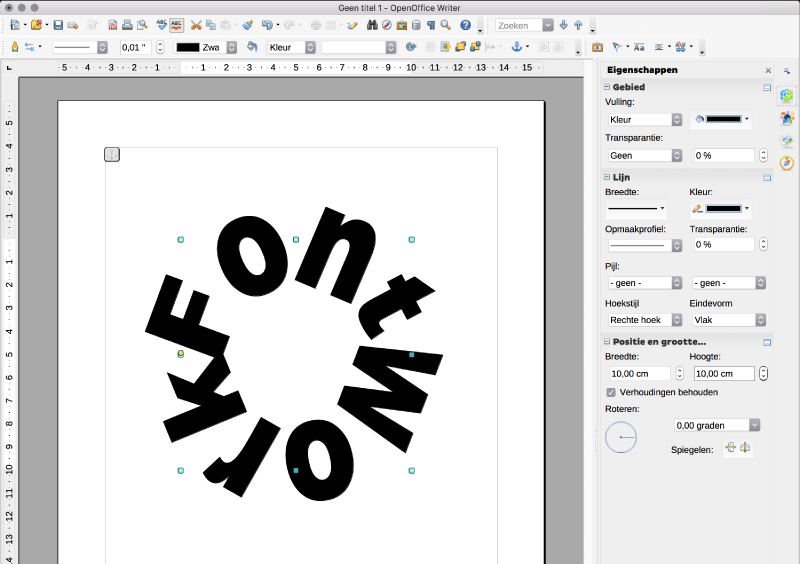Click the Open file folder icon
The height and width of the screenshot is (564, 800).
[36, 25]
